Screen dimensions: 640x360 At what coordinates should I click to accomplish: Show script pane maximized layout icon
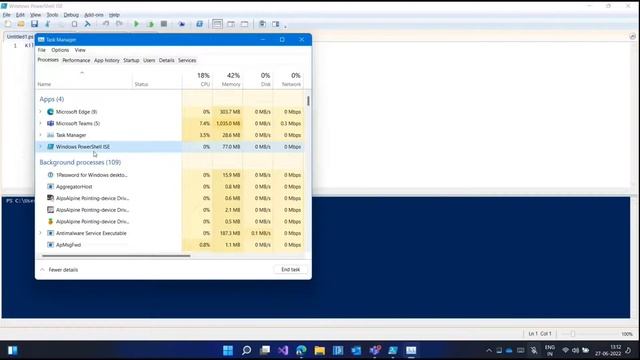pos(244,24)
